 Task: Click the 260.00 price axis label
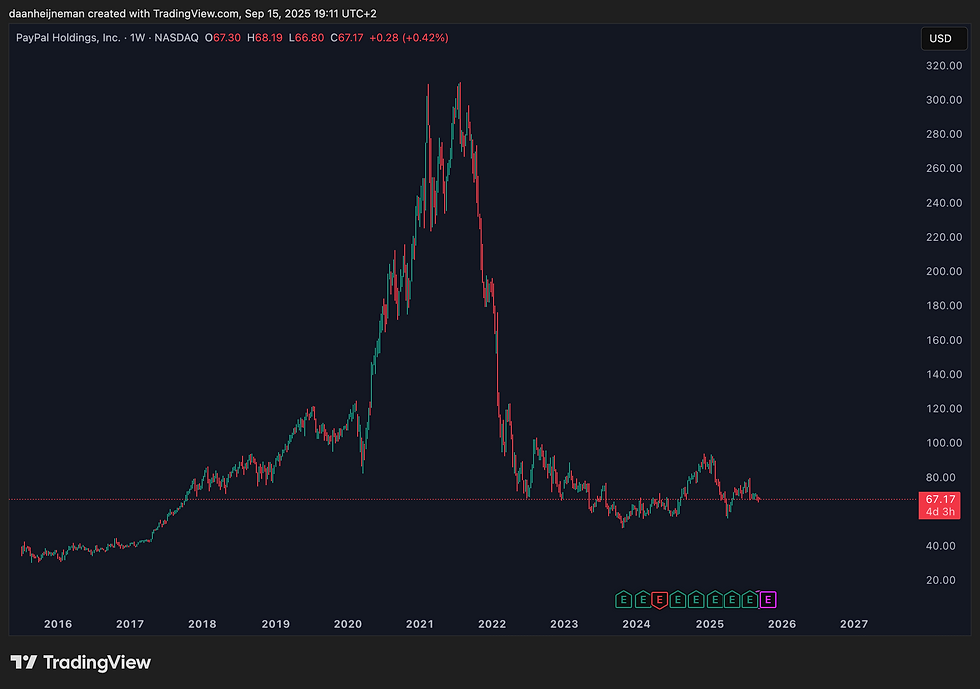(944, 168)
